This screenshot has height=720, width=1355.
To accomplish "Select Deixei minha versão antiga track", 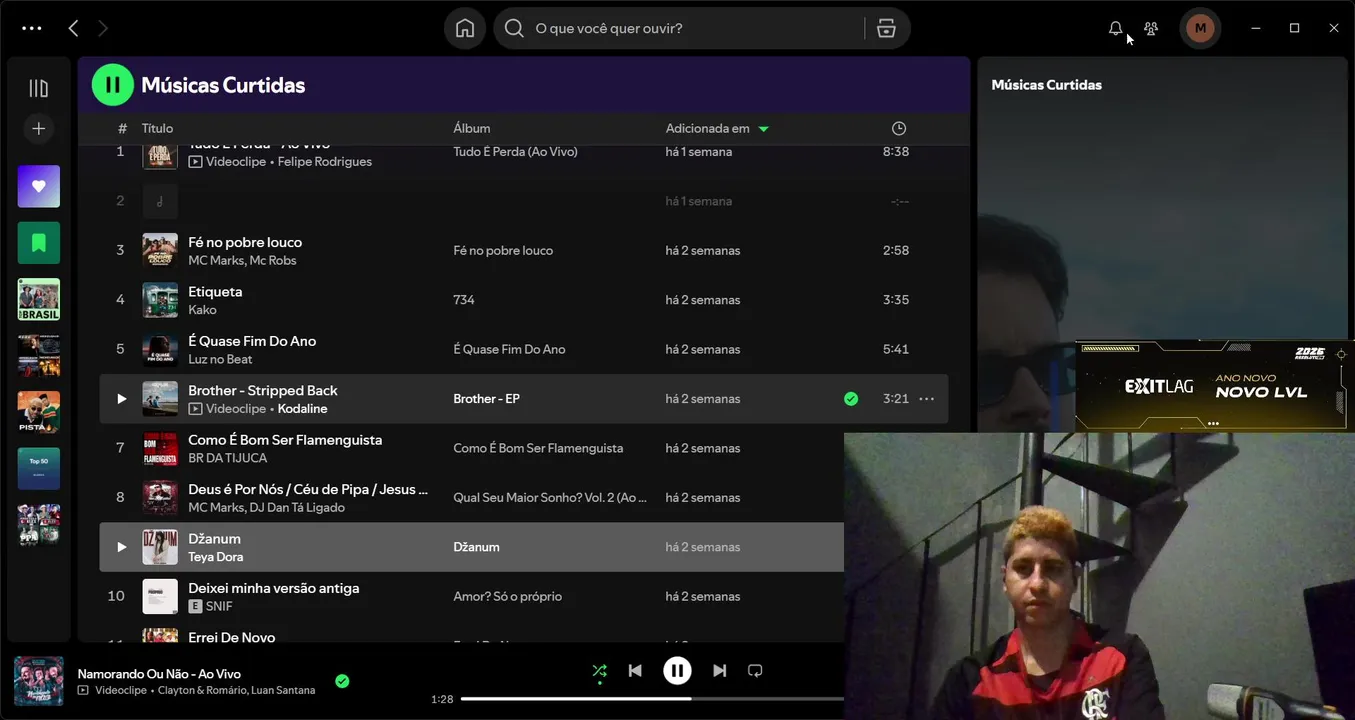I will [273, 588].
